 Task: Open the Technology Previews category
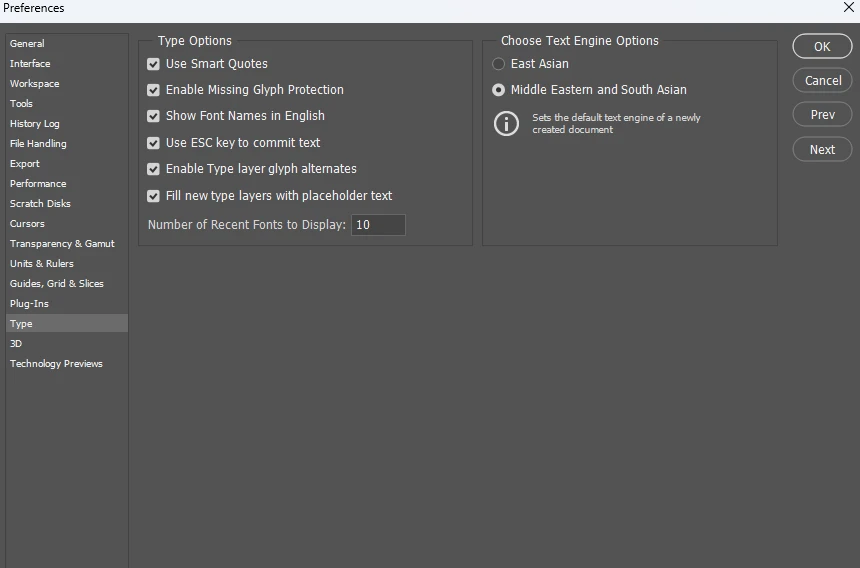tap(67, 363)
